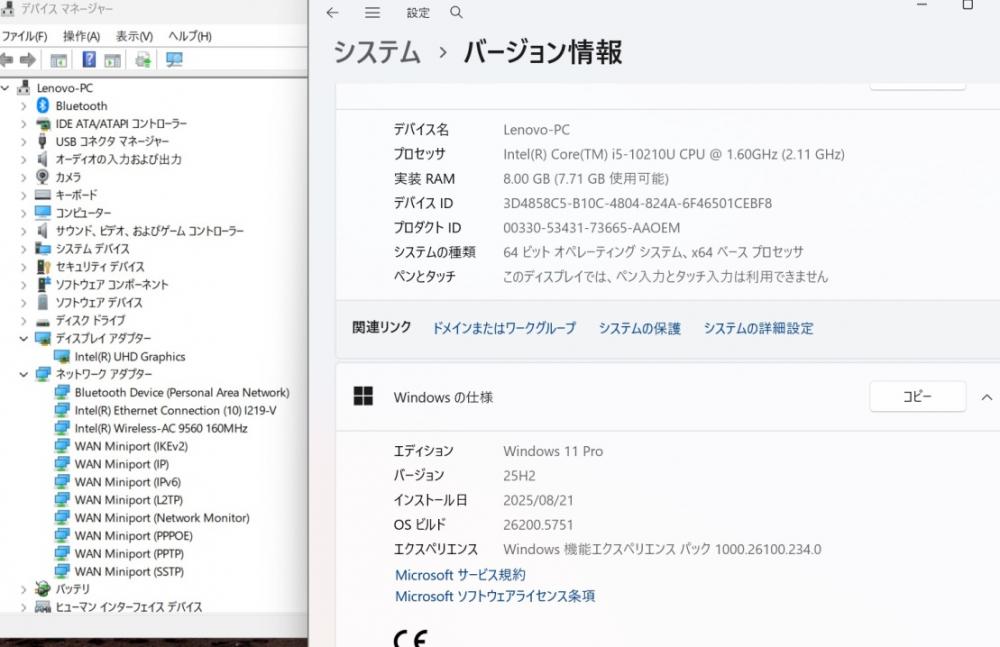The height and width of the screenshot is (647, 1000).
Task: Open the Settings hamburger navigation menu
Action: pos(372,12)
